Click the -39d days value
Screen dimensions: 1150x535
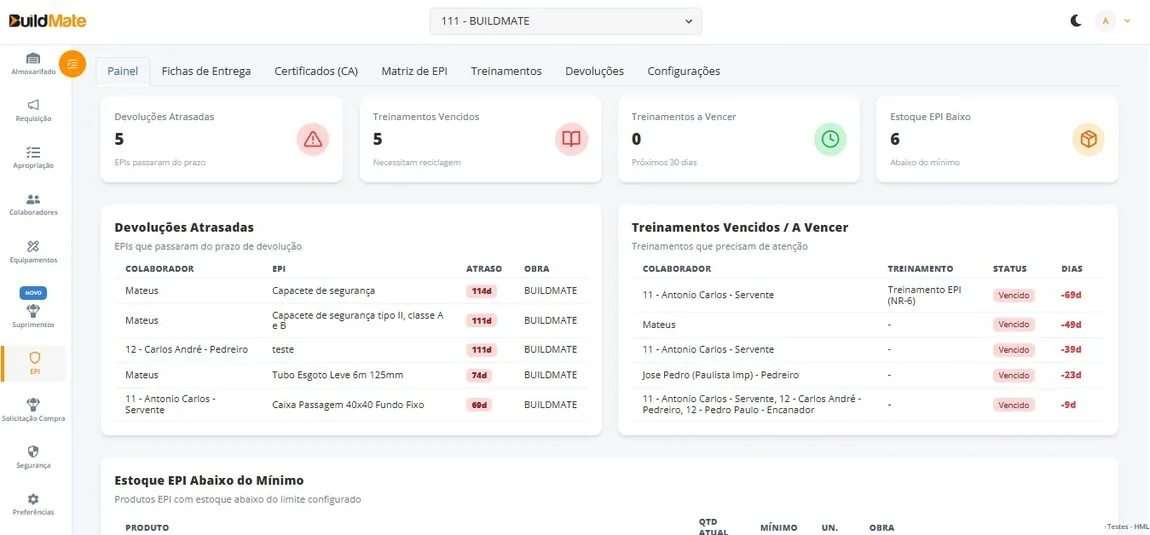tap(1071, 349)
